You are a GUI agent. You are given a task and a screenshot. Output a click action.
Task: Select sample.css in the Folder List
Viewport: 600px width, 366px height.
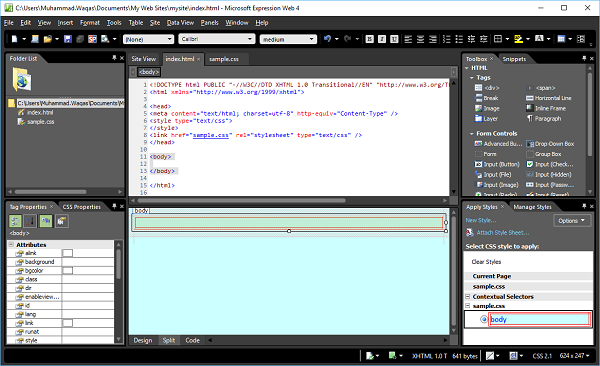41,122
